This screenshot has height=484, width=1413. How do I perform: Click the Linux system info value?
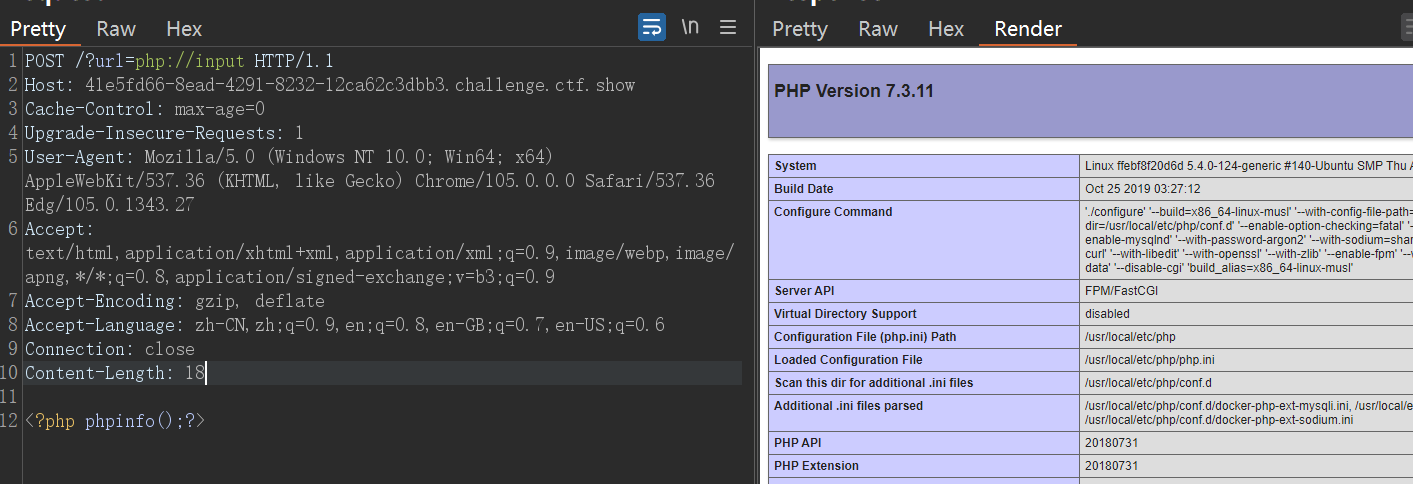(1248, 166)
